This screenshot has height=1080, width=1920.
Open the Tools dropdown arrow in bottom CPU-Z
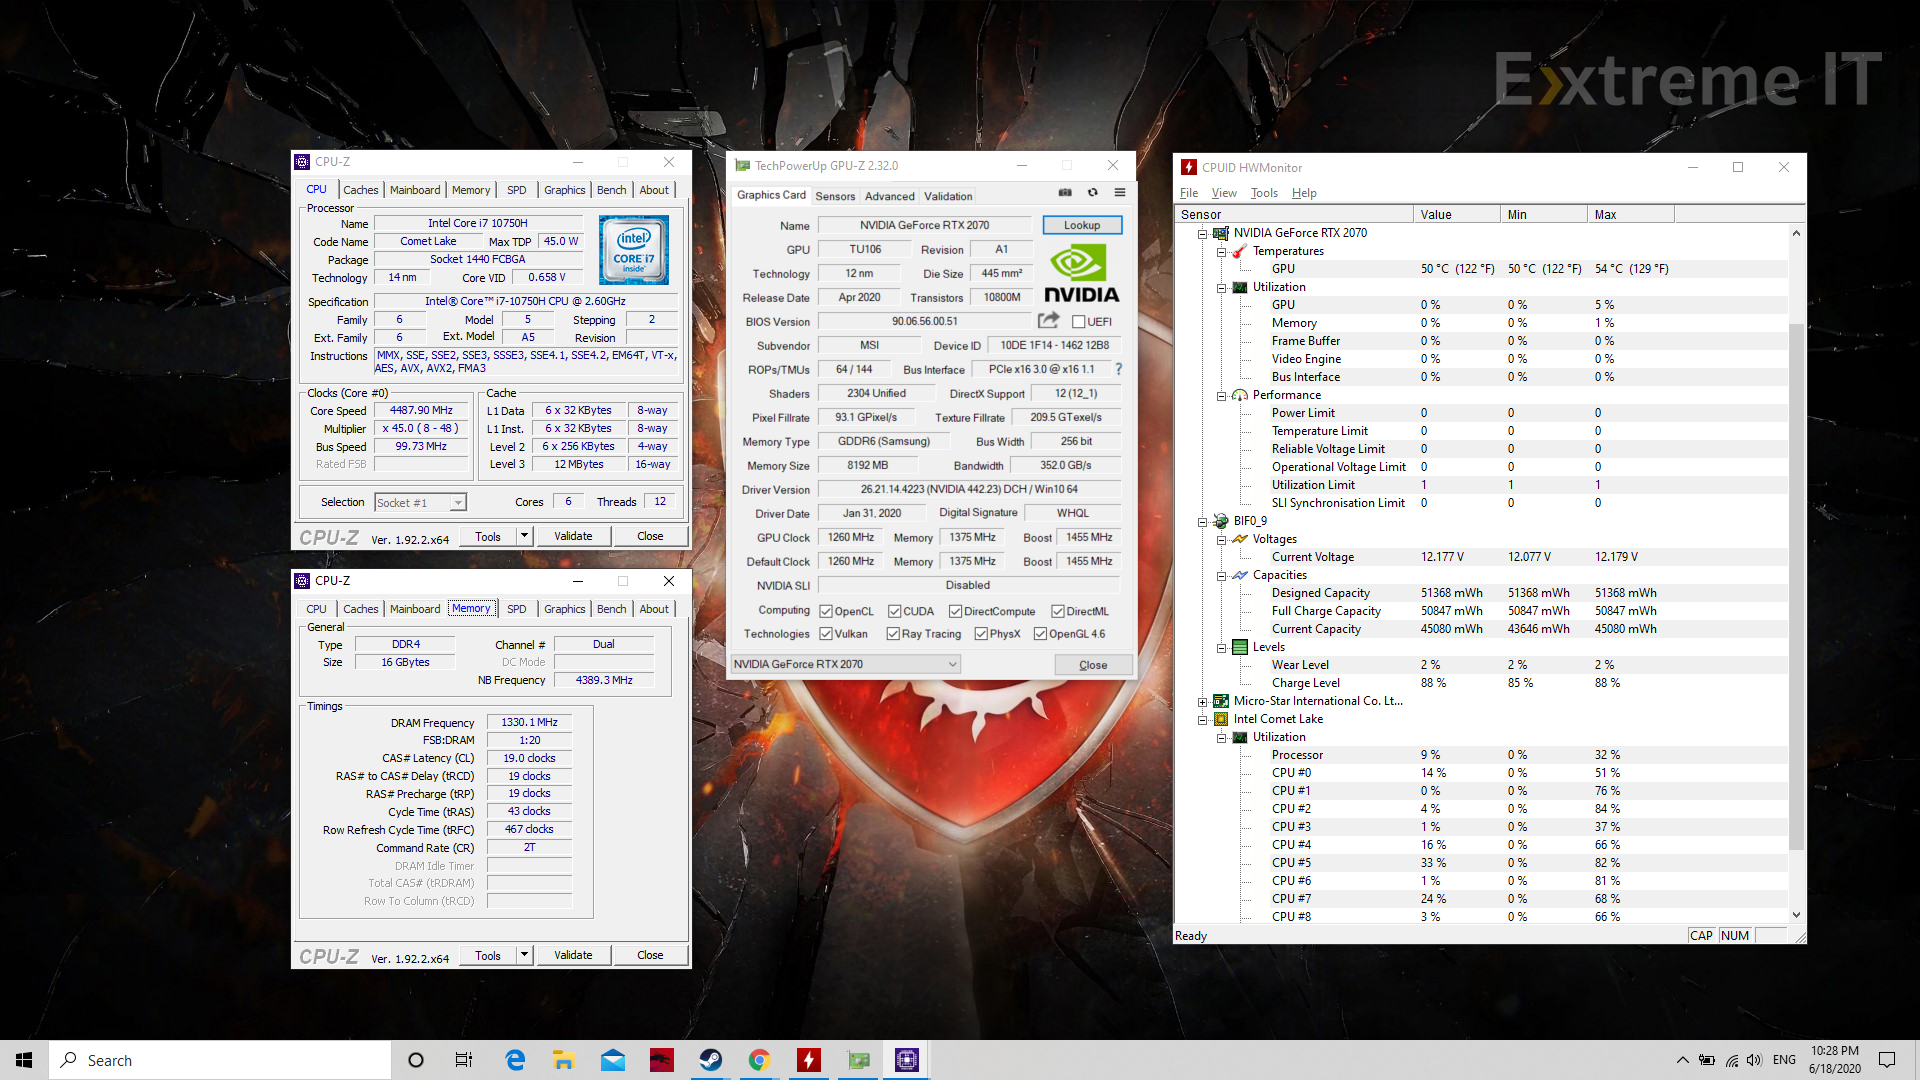(x=524, y=955)
